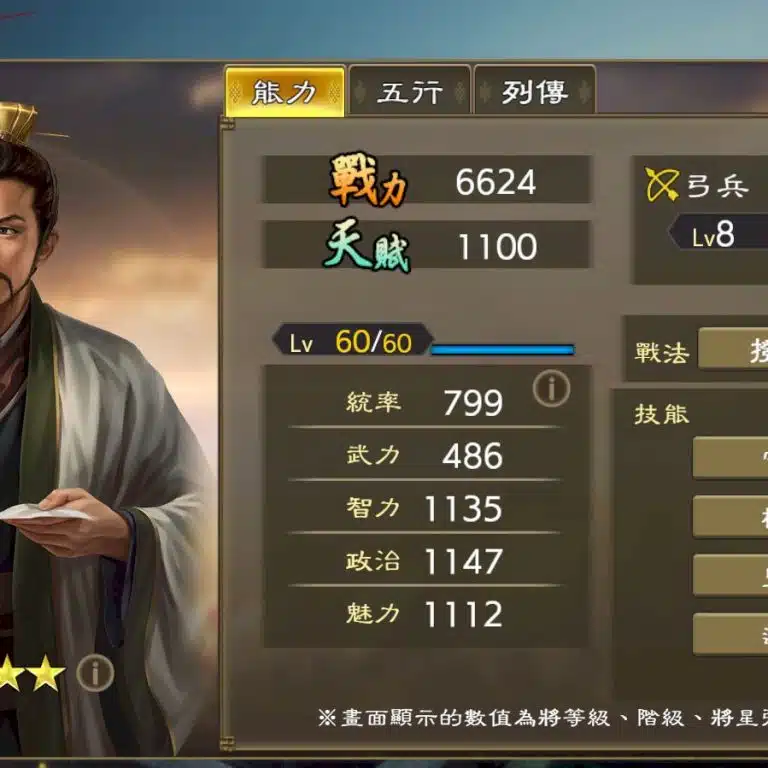The image size is (768, 768).
Task: Click the rightmost gold star rating
Action: point(45,673)
